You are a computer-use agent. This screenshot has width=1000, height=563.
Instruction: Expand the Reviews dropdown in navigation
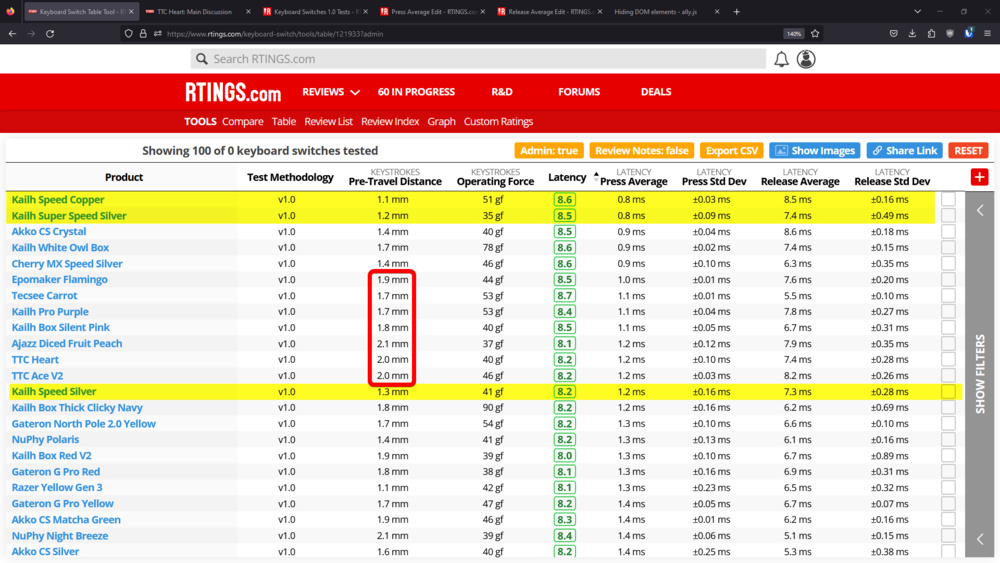tap(331, 92)
